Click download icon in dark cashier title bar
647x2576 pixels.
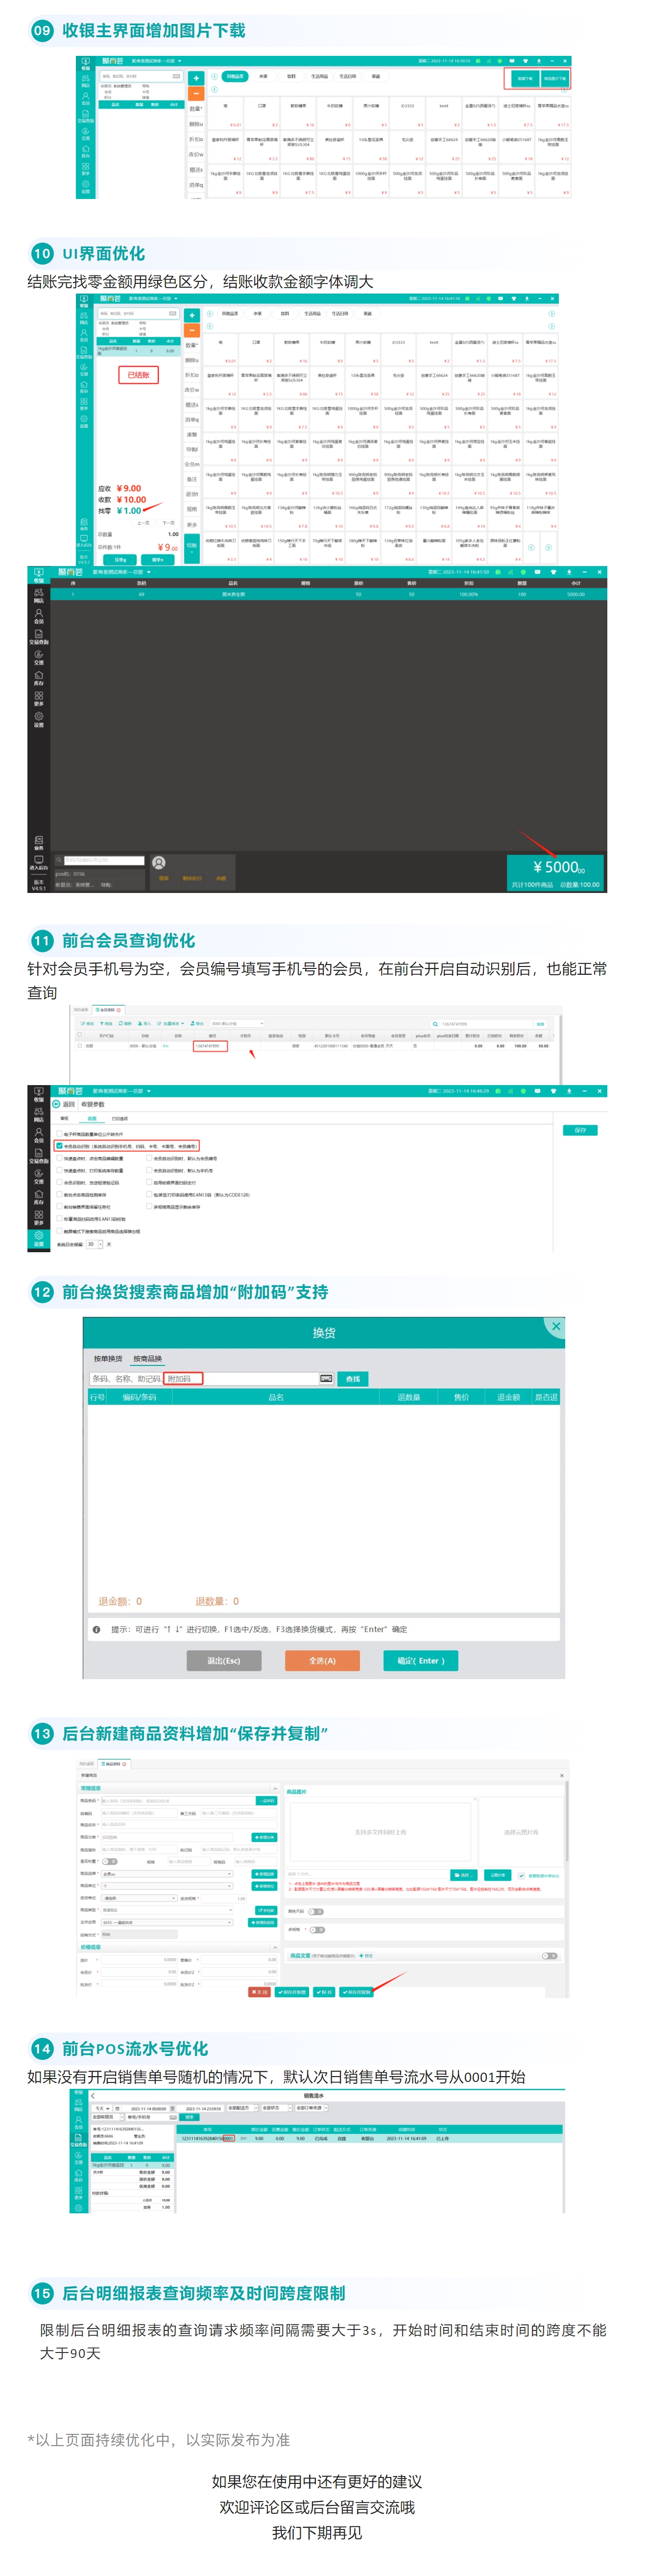coord(569,572)
